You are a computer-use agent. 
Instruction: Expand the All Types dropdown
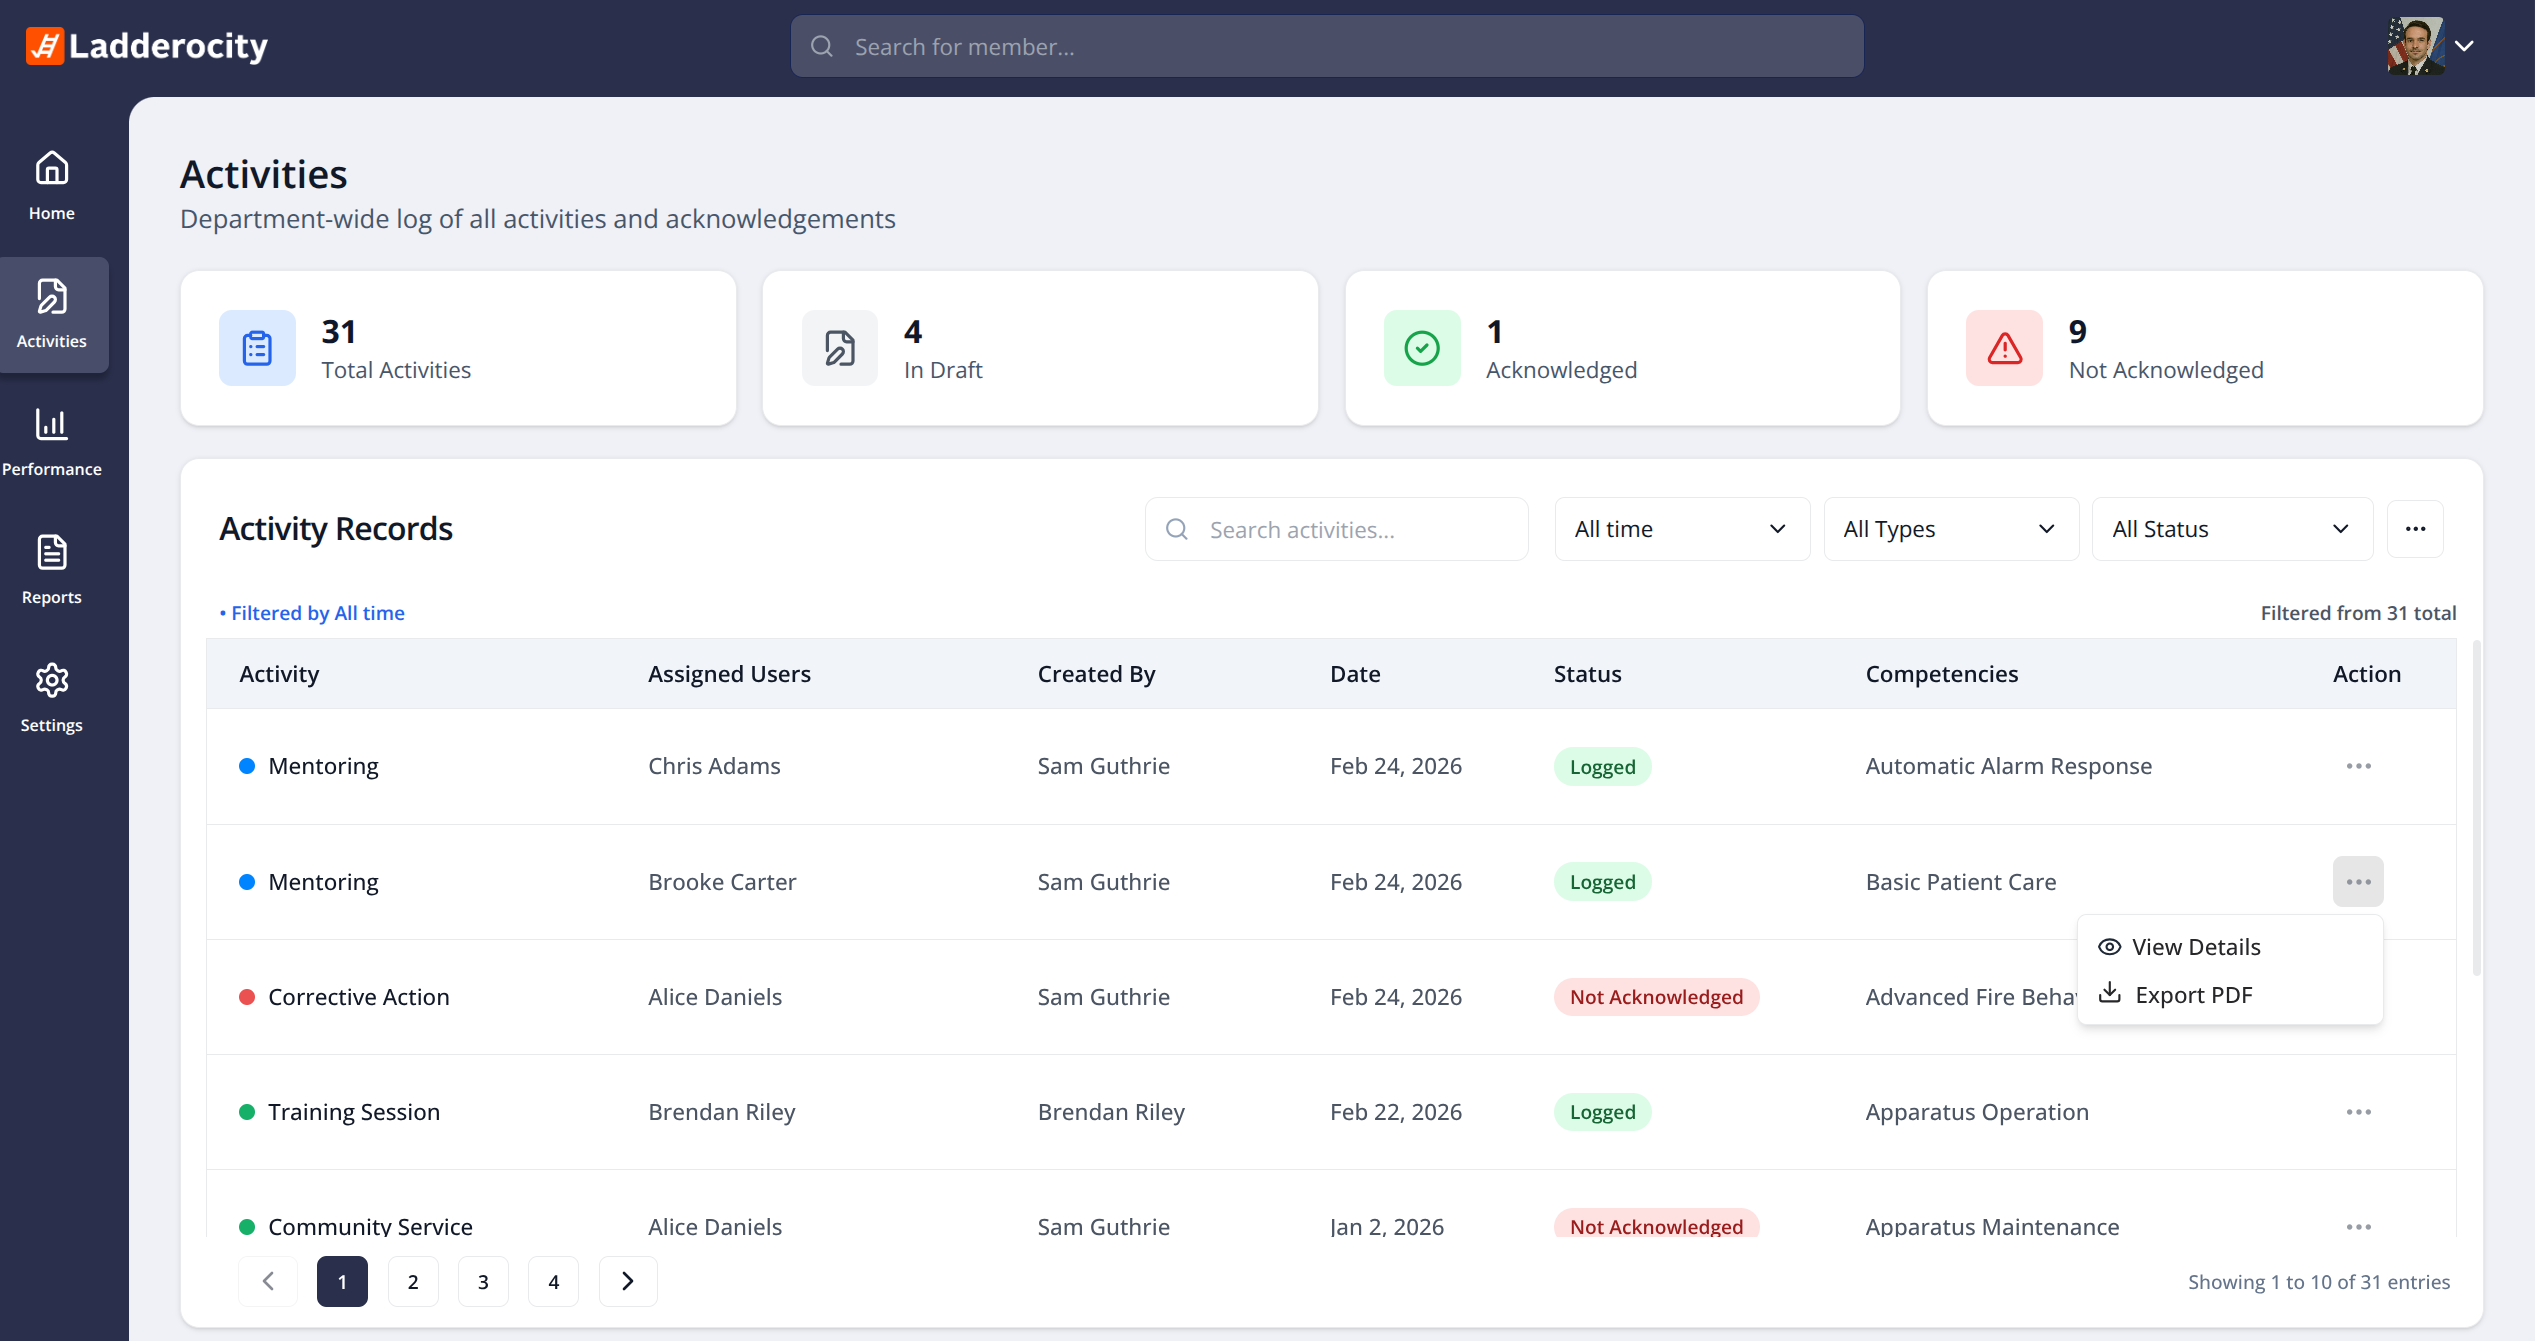[x=1950, y=529]
